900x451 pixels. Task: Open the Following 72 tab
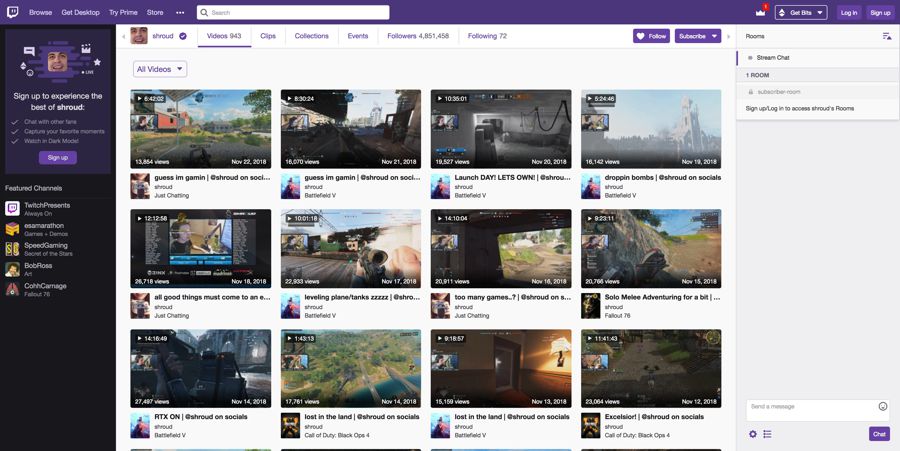[487, 36]
